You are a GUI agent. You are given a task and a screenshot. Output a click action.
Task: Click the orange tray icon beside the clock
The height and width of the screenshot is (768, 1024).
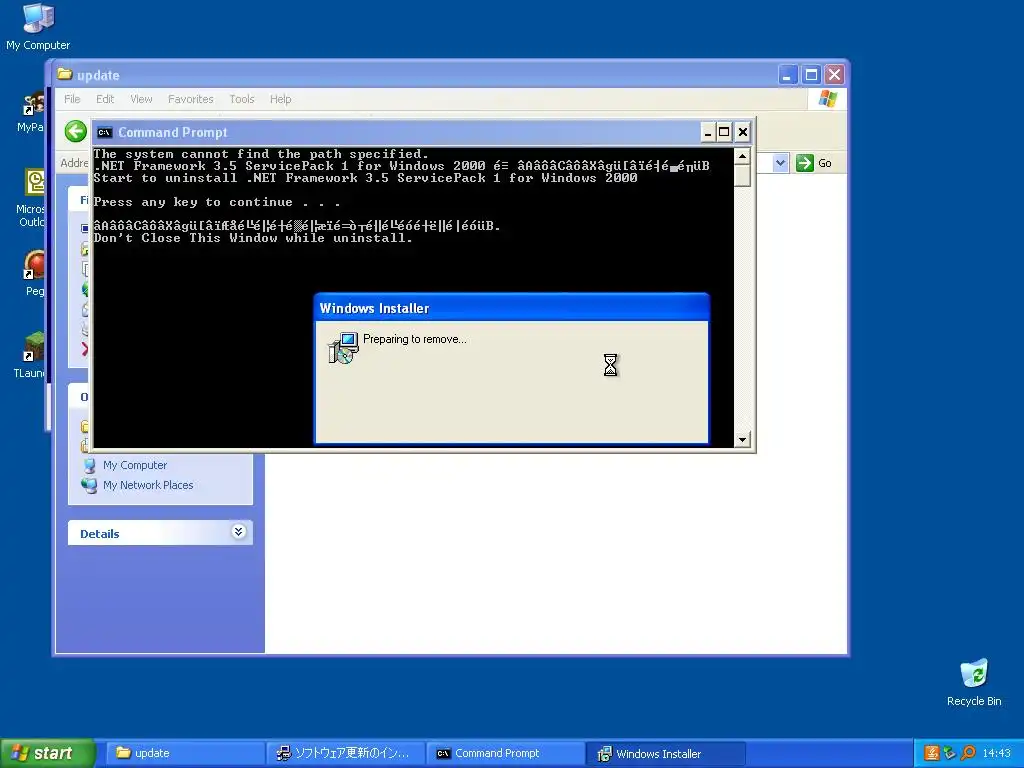pos(932,753)
